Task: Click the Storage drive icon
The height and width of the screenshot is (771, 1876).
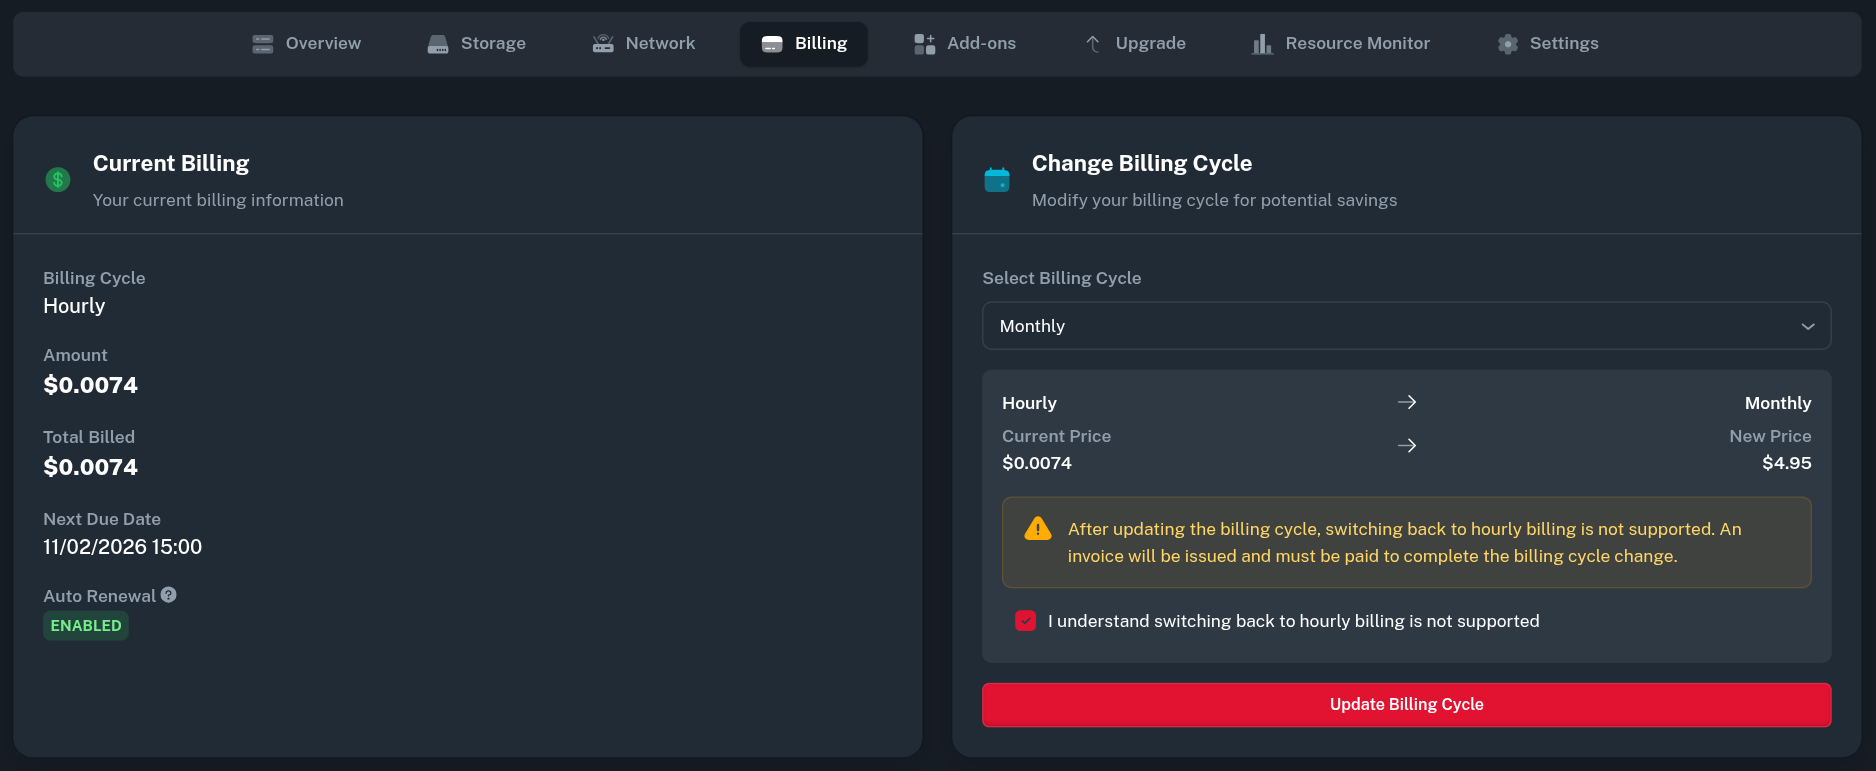Action: pos(438,44)
